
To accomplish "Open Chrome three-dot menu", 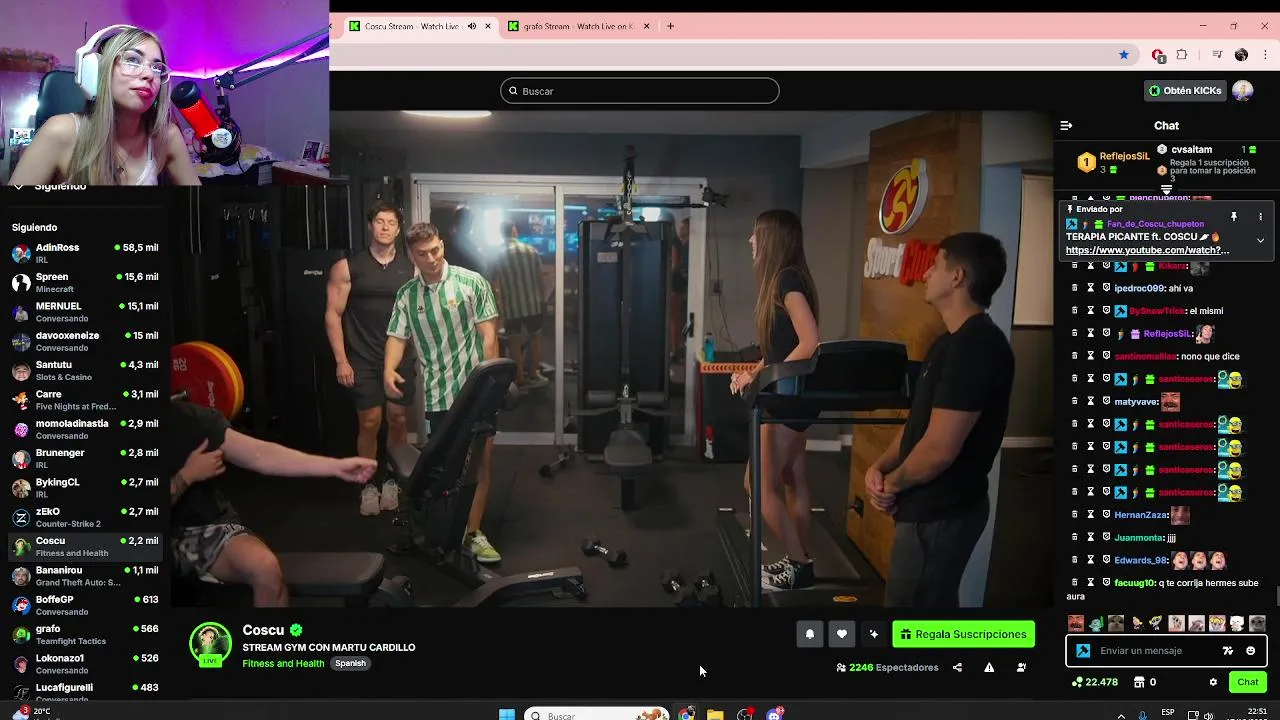I will [x=1265, y=55].
